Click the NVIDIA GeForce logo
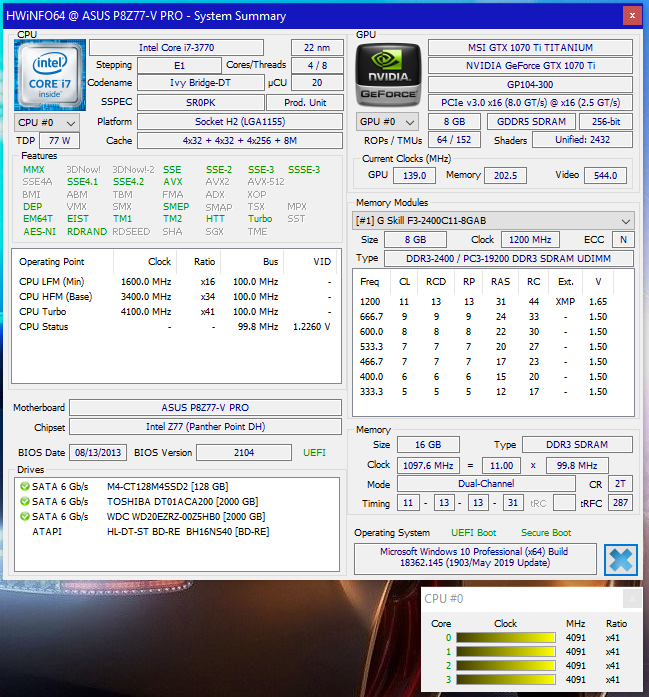 389,75
